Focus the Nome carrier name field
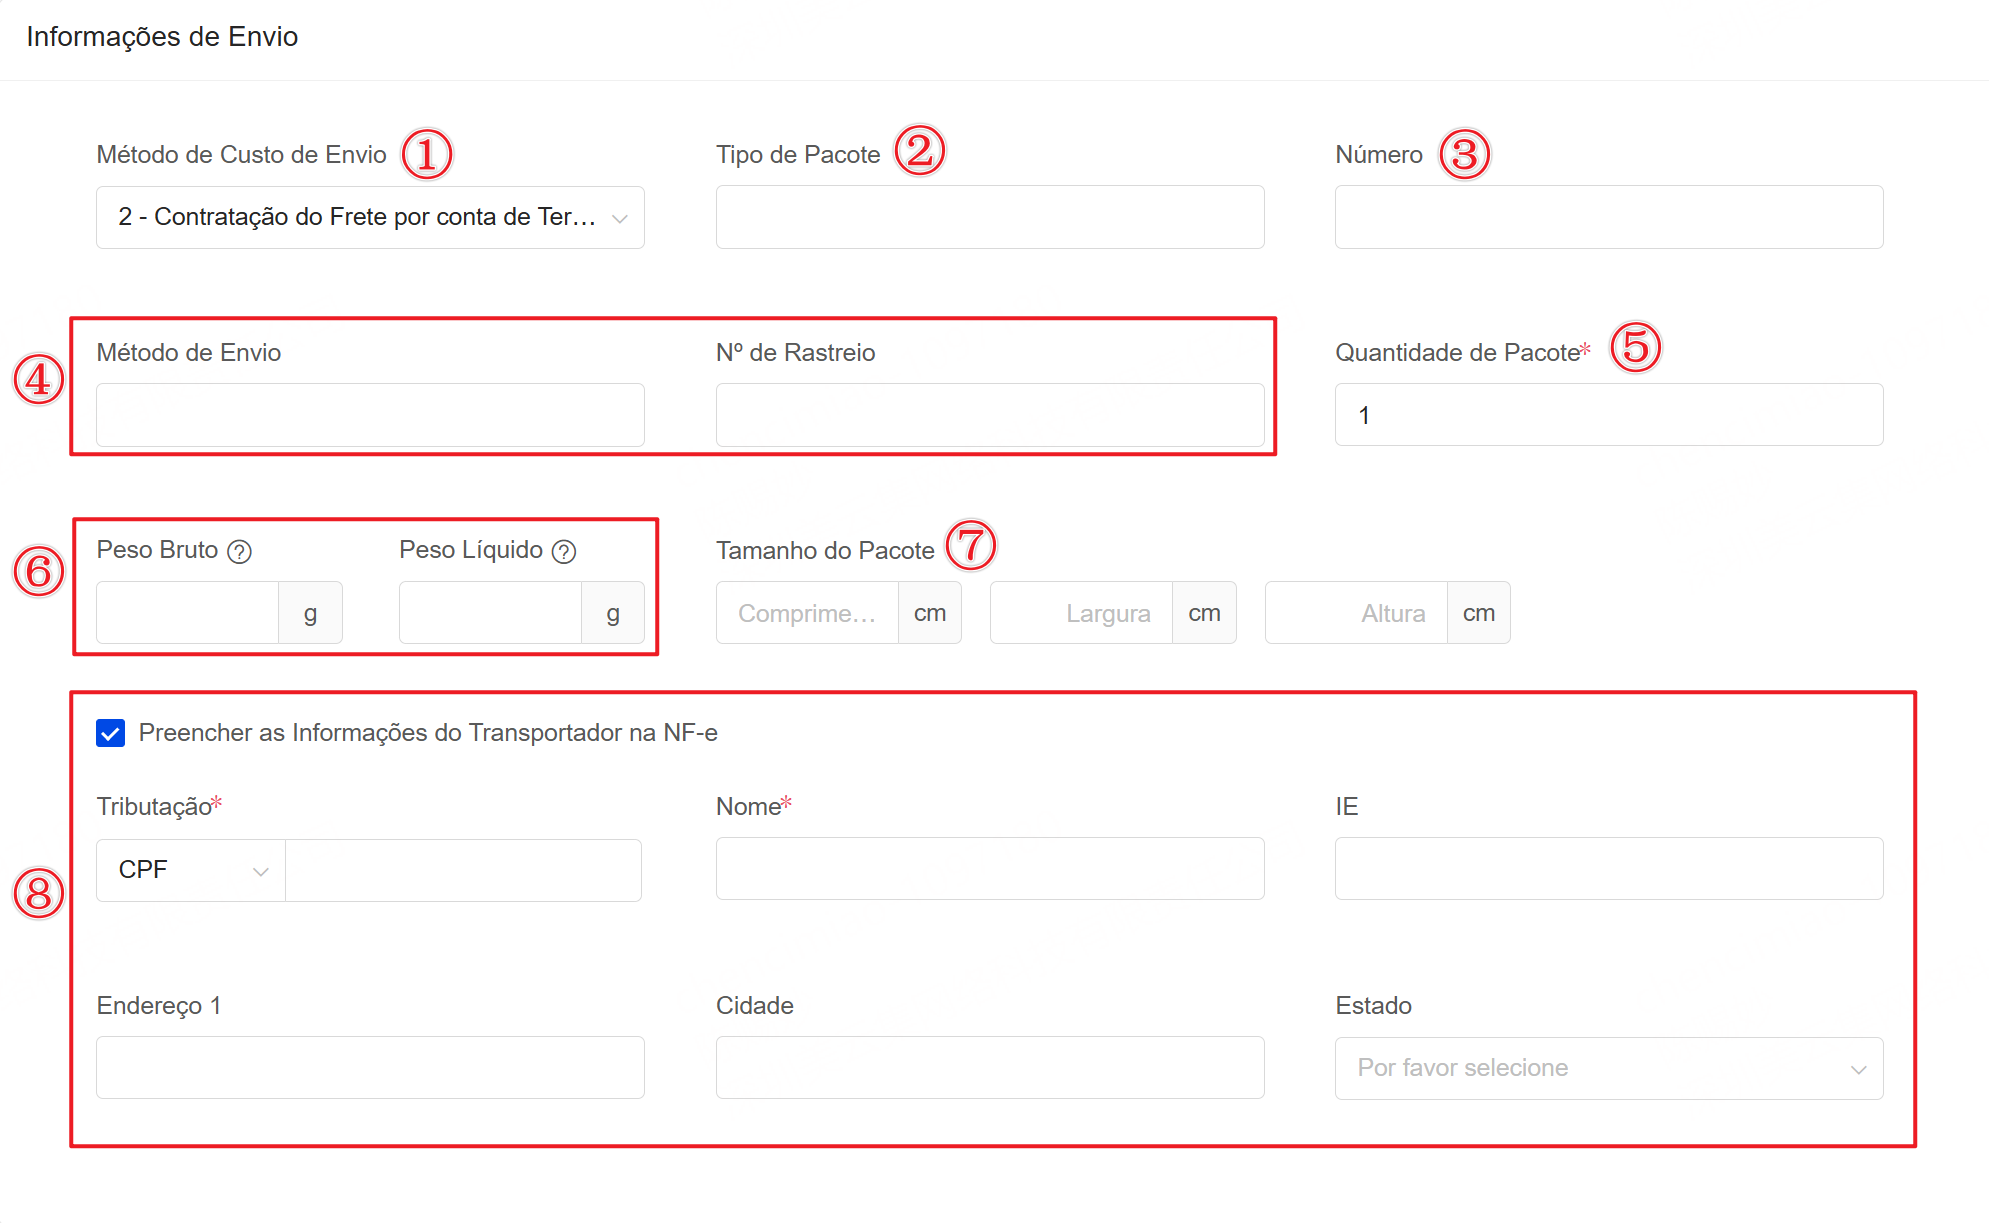1989x1223 pixels. click(x=989, y=869)
